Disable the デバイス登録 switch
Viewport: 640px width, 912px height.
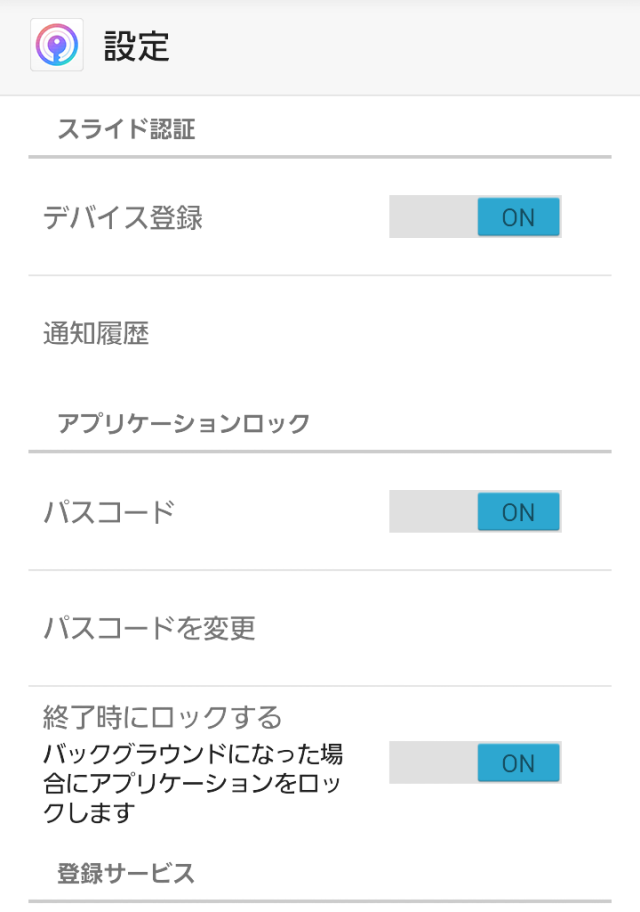point(518,217)
